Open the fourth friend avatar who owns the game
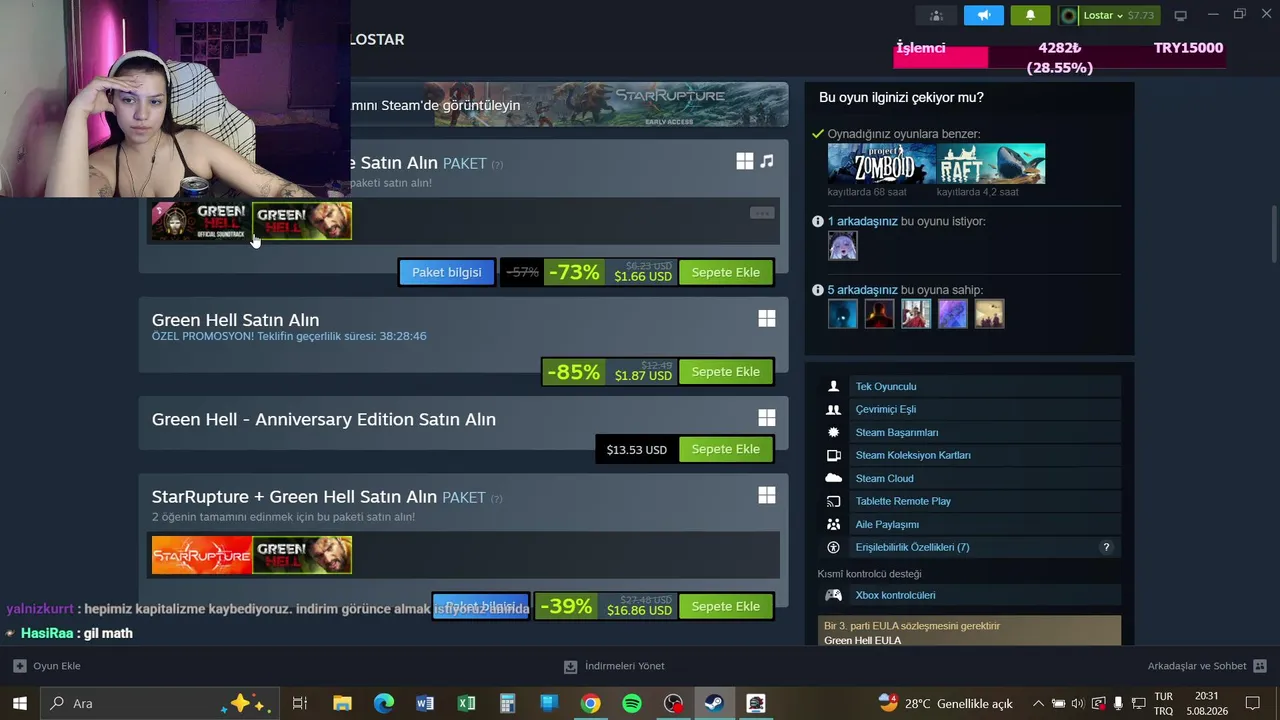The height and width of the screenshot is (720, 1280). (953, 314)
